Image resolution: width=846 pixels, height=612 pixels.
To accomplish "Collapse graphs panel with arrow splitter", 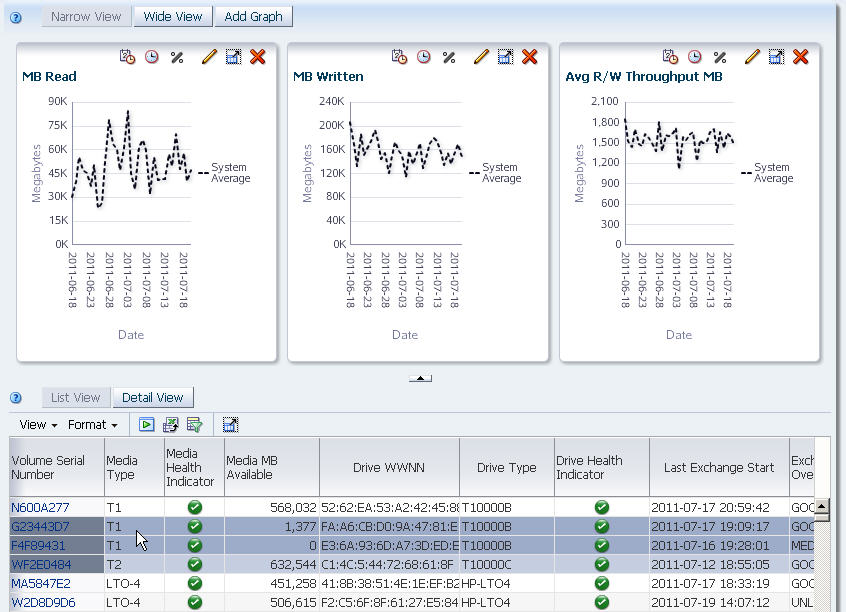I will [x=420, y=378].
